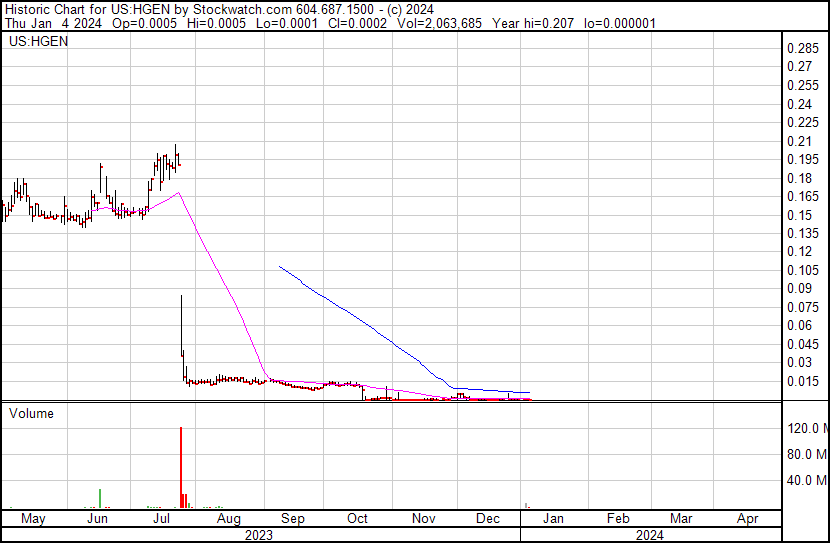This screenshot has width=830, height=543.
Task: Select the Dec month on time axis
Action: click(x=488, y=519)
